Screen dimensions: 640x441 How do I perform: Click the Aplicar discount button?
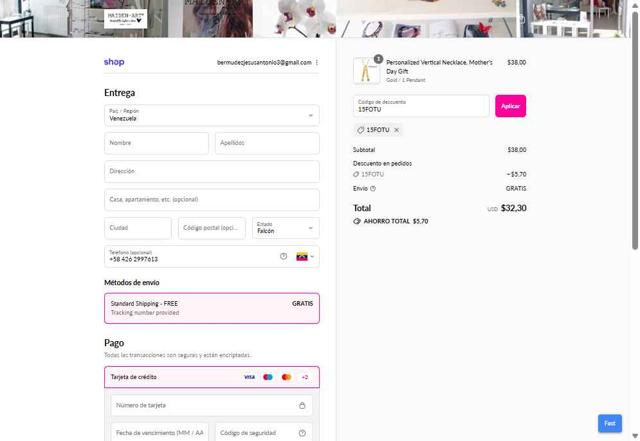click(x=511, y=106)
